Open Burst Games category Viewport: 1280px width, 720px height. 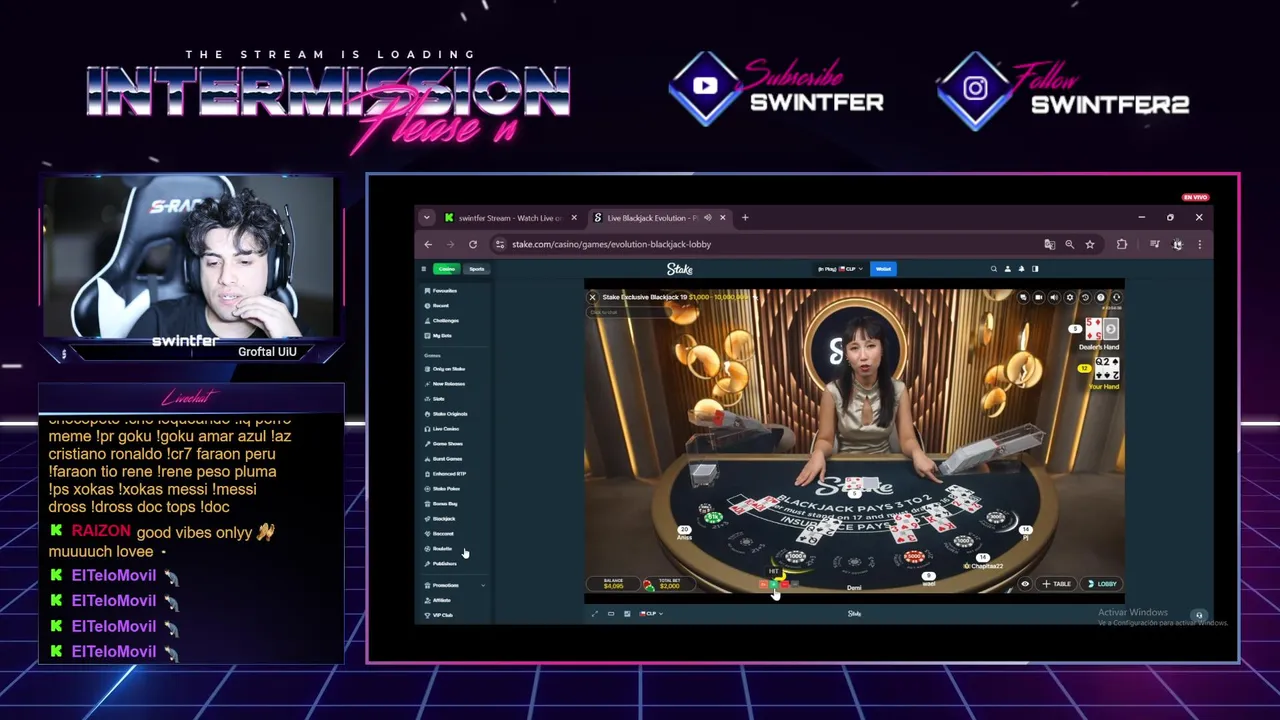click(444, 459)
